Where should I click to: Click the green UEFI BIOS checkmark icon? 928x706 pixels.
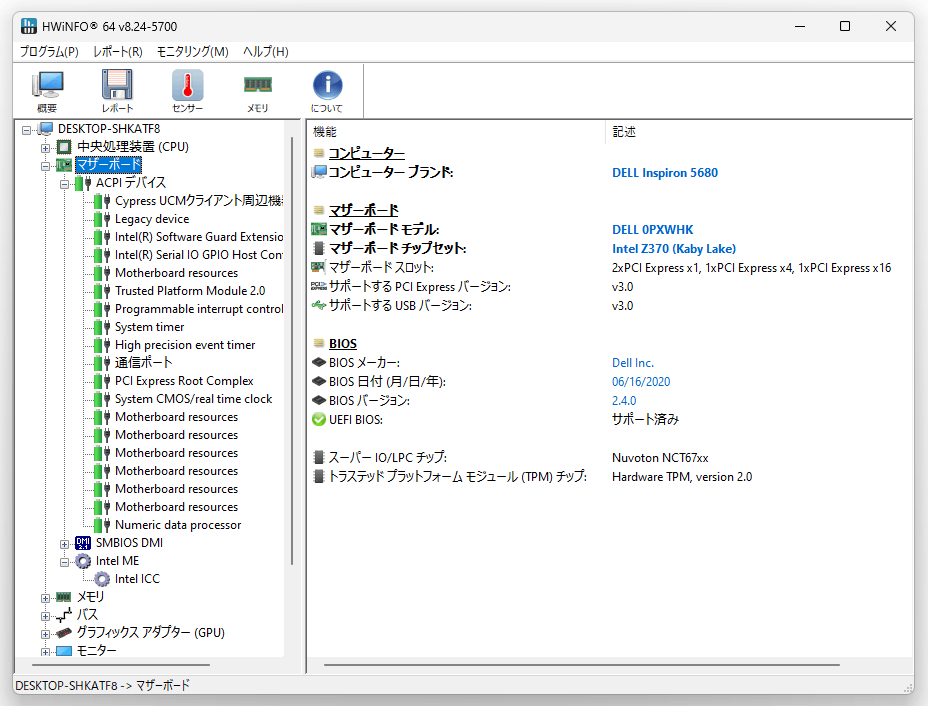tap(319, 420)
